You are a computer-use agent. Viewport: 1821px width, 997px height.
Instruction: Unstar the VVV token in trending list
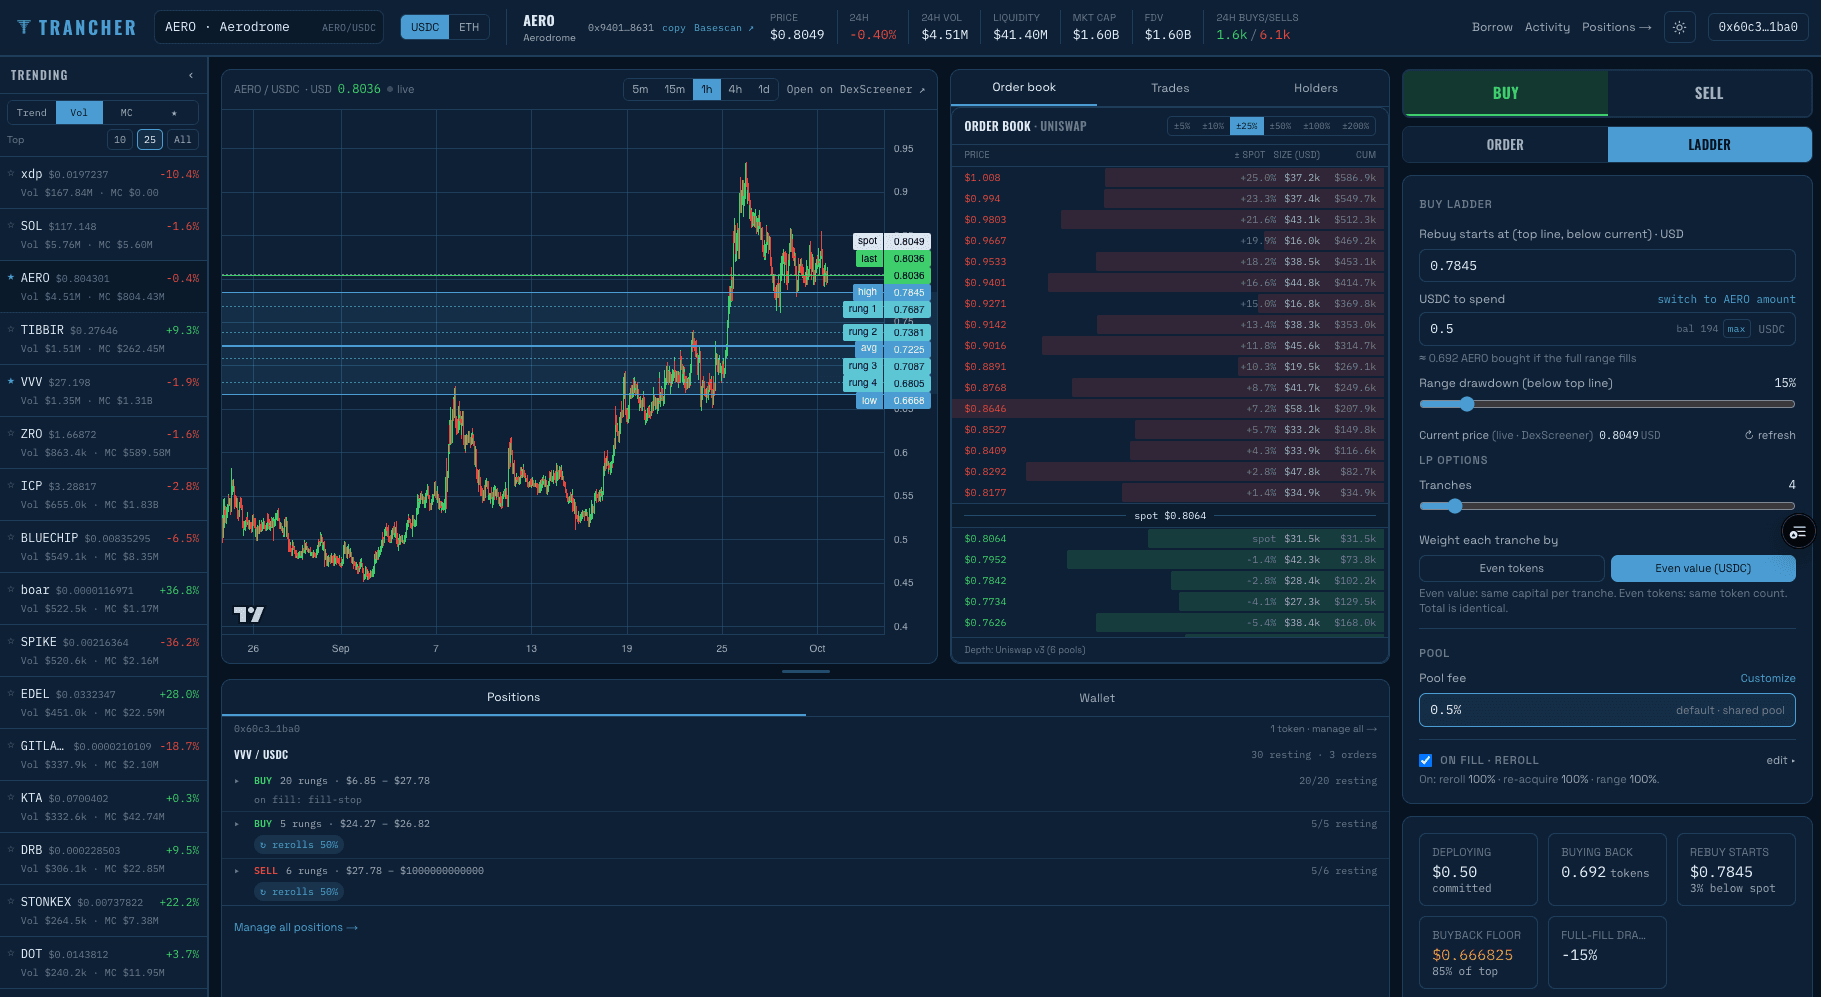(11, 382)
